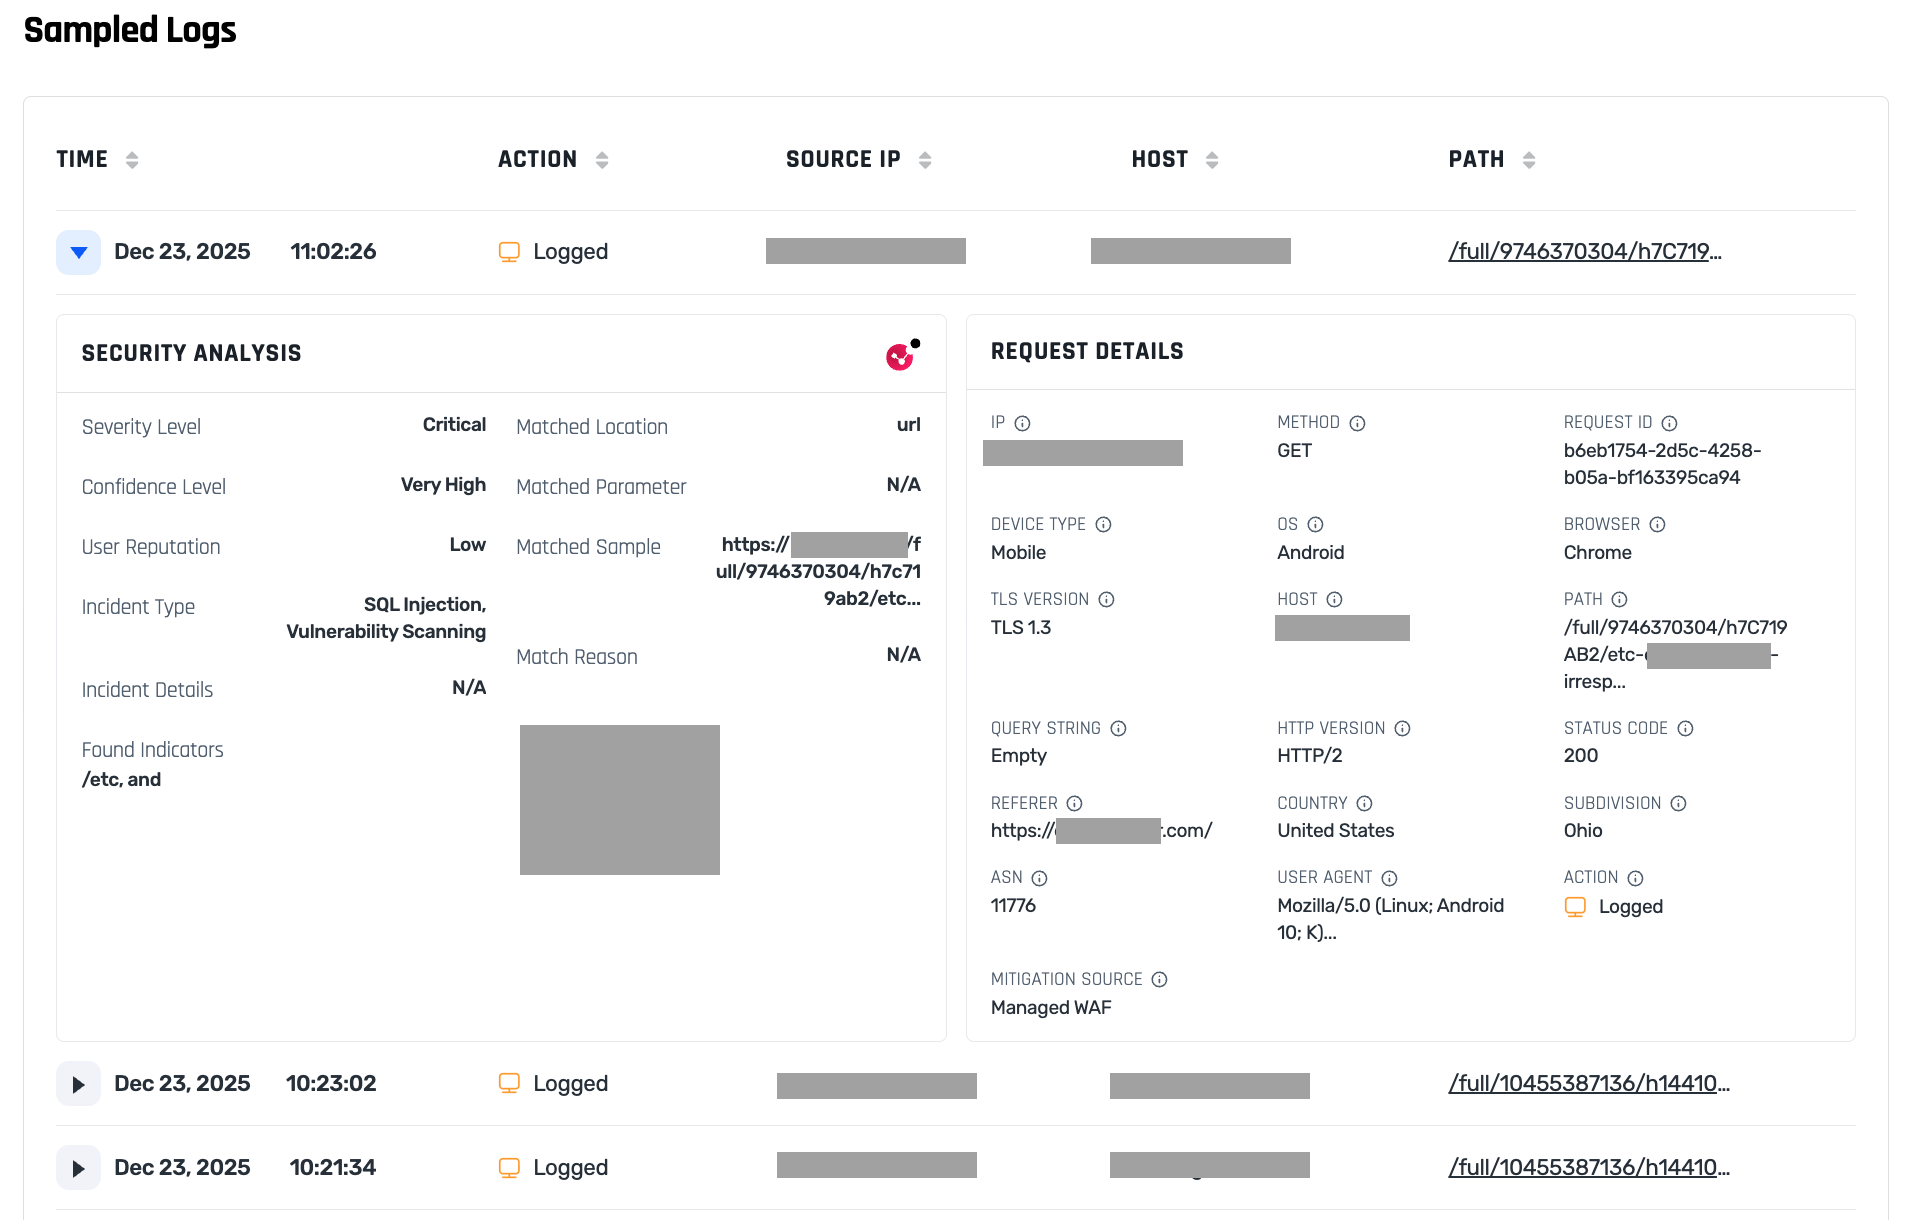
Task: Click the info icon next to IP
Action: pos(1022,422)
